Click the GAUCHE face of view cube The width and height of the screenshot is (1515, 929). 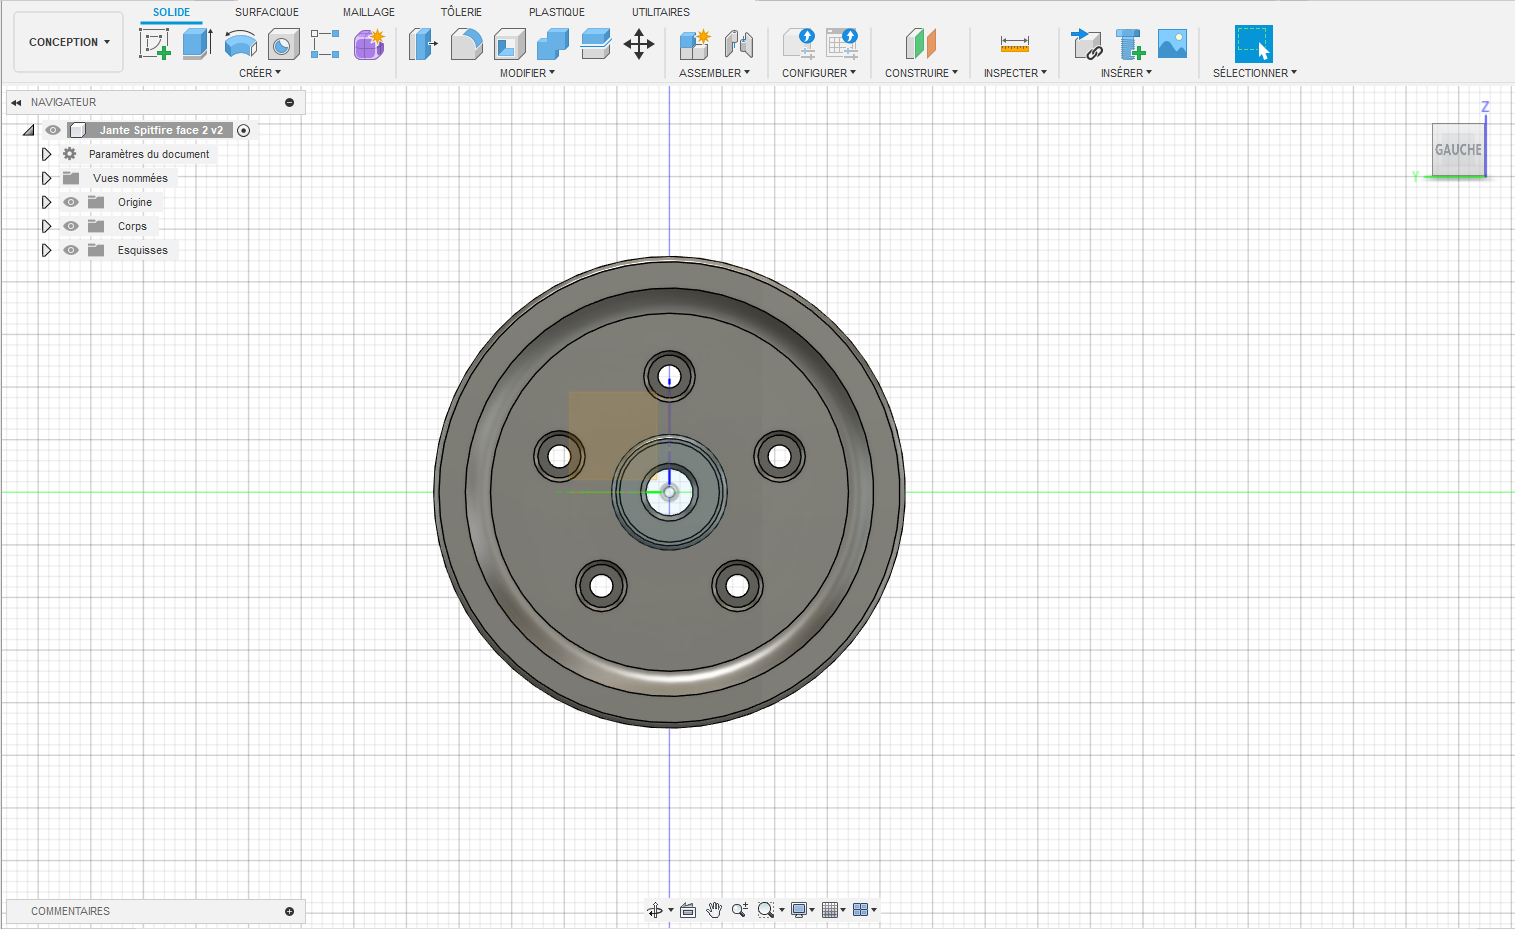point(1458,150)
